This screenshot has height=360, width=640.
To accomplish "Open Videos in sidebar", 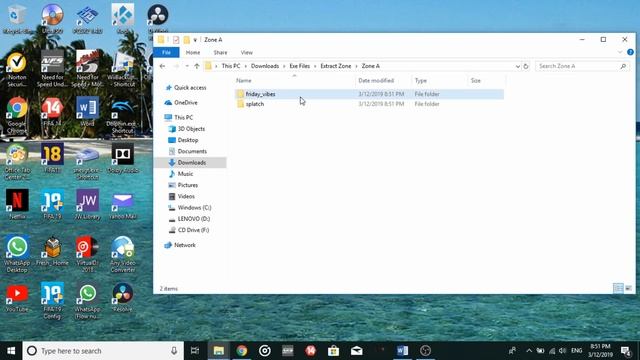I will point(182,196).
